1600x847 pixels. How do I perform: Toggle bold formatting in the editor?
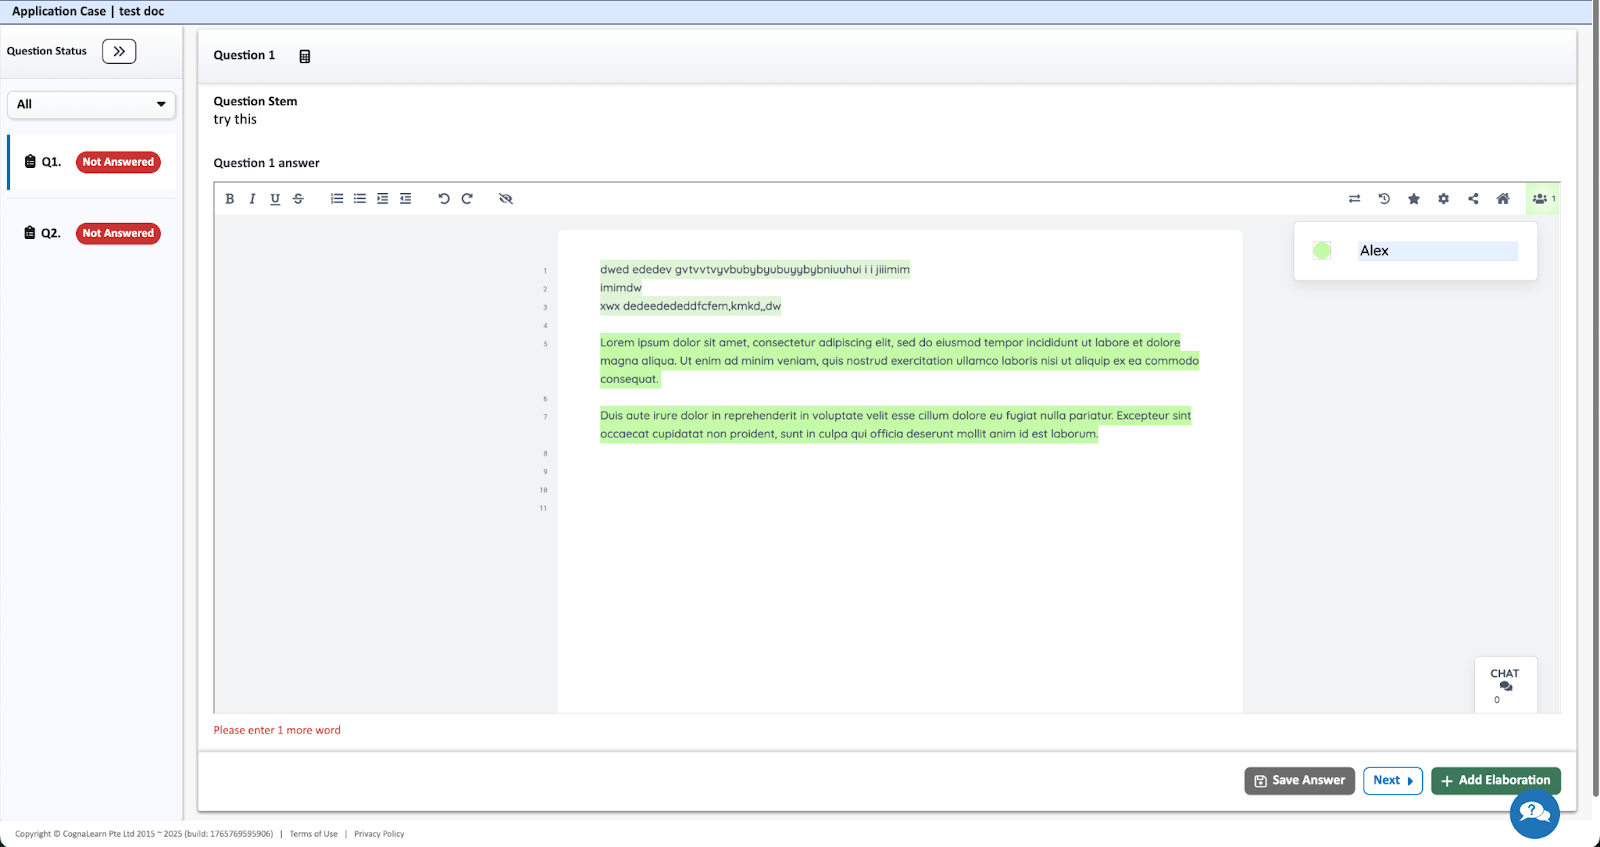click(230, 199)
